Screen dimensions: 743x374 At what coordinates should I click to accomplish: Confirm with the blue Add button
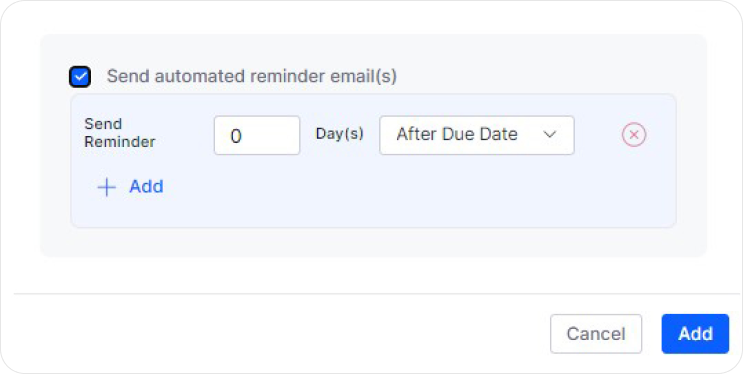click(x=695, y=334)
